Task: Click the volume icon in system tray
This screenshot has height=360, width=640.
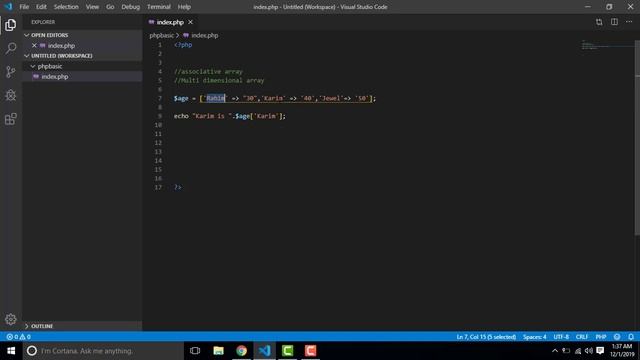Action: click(x=589, y=351)
